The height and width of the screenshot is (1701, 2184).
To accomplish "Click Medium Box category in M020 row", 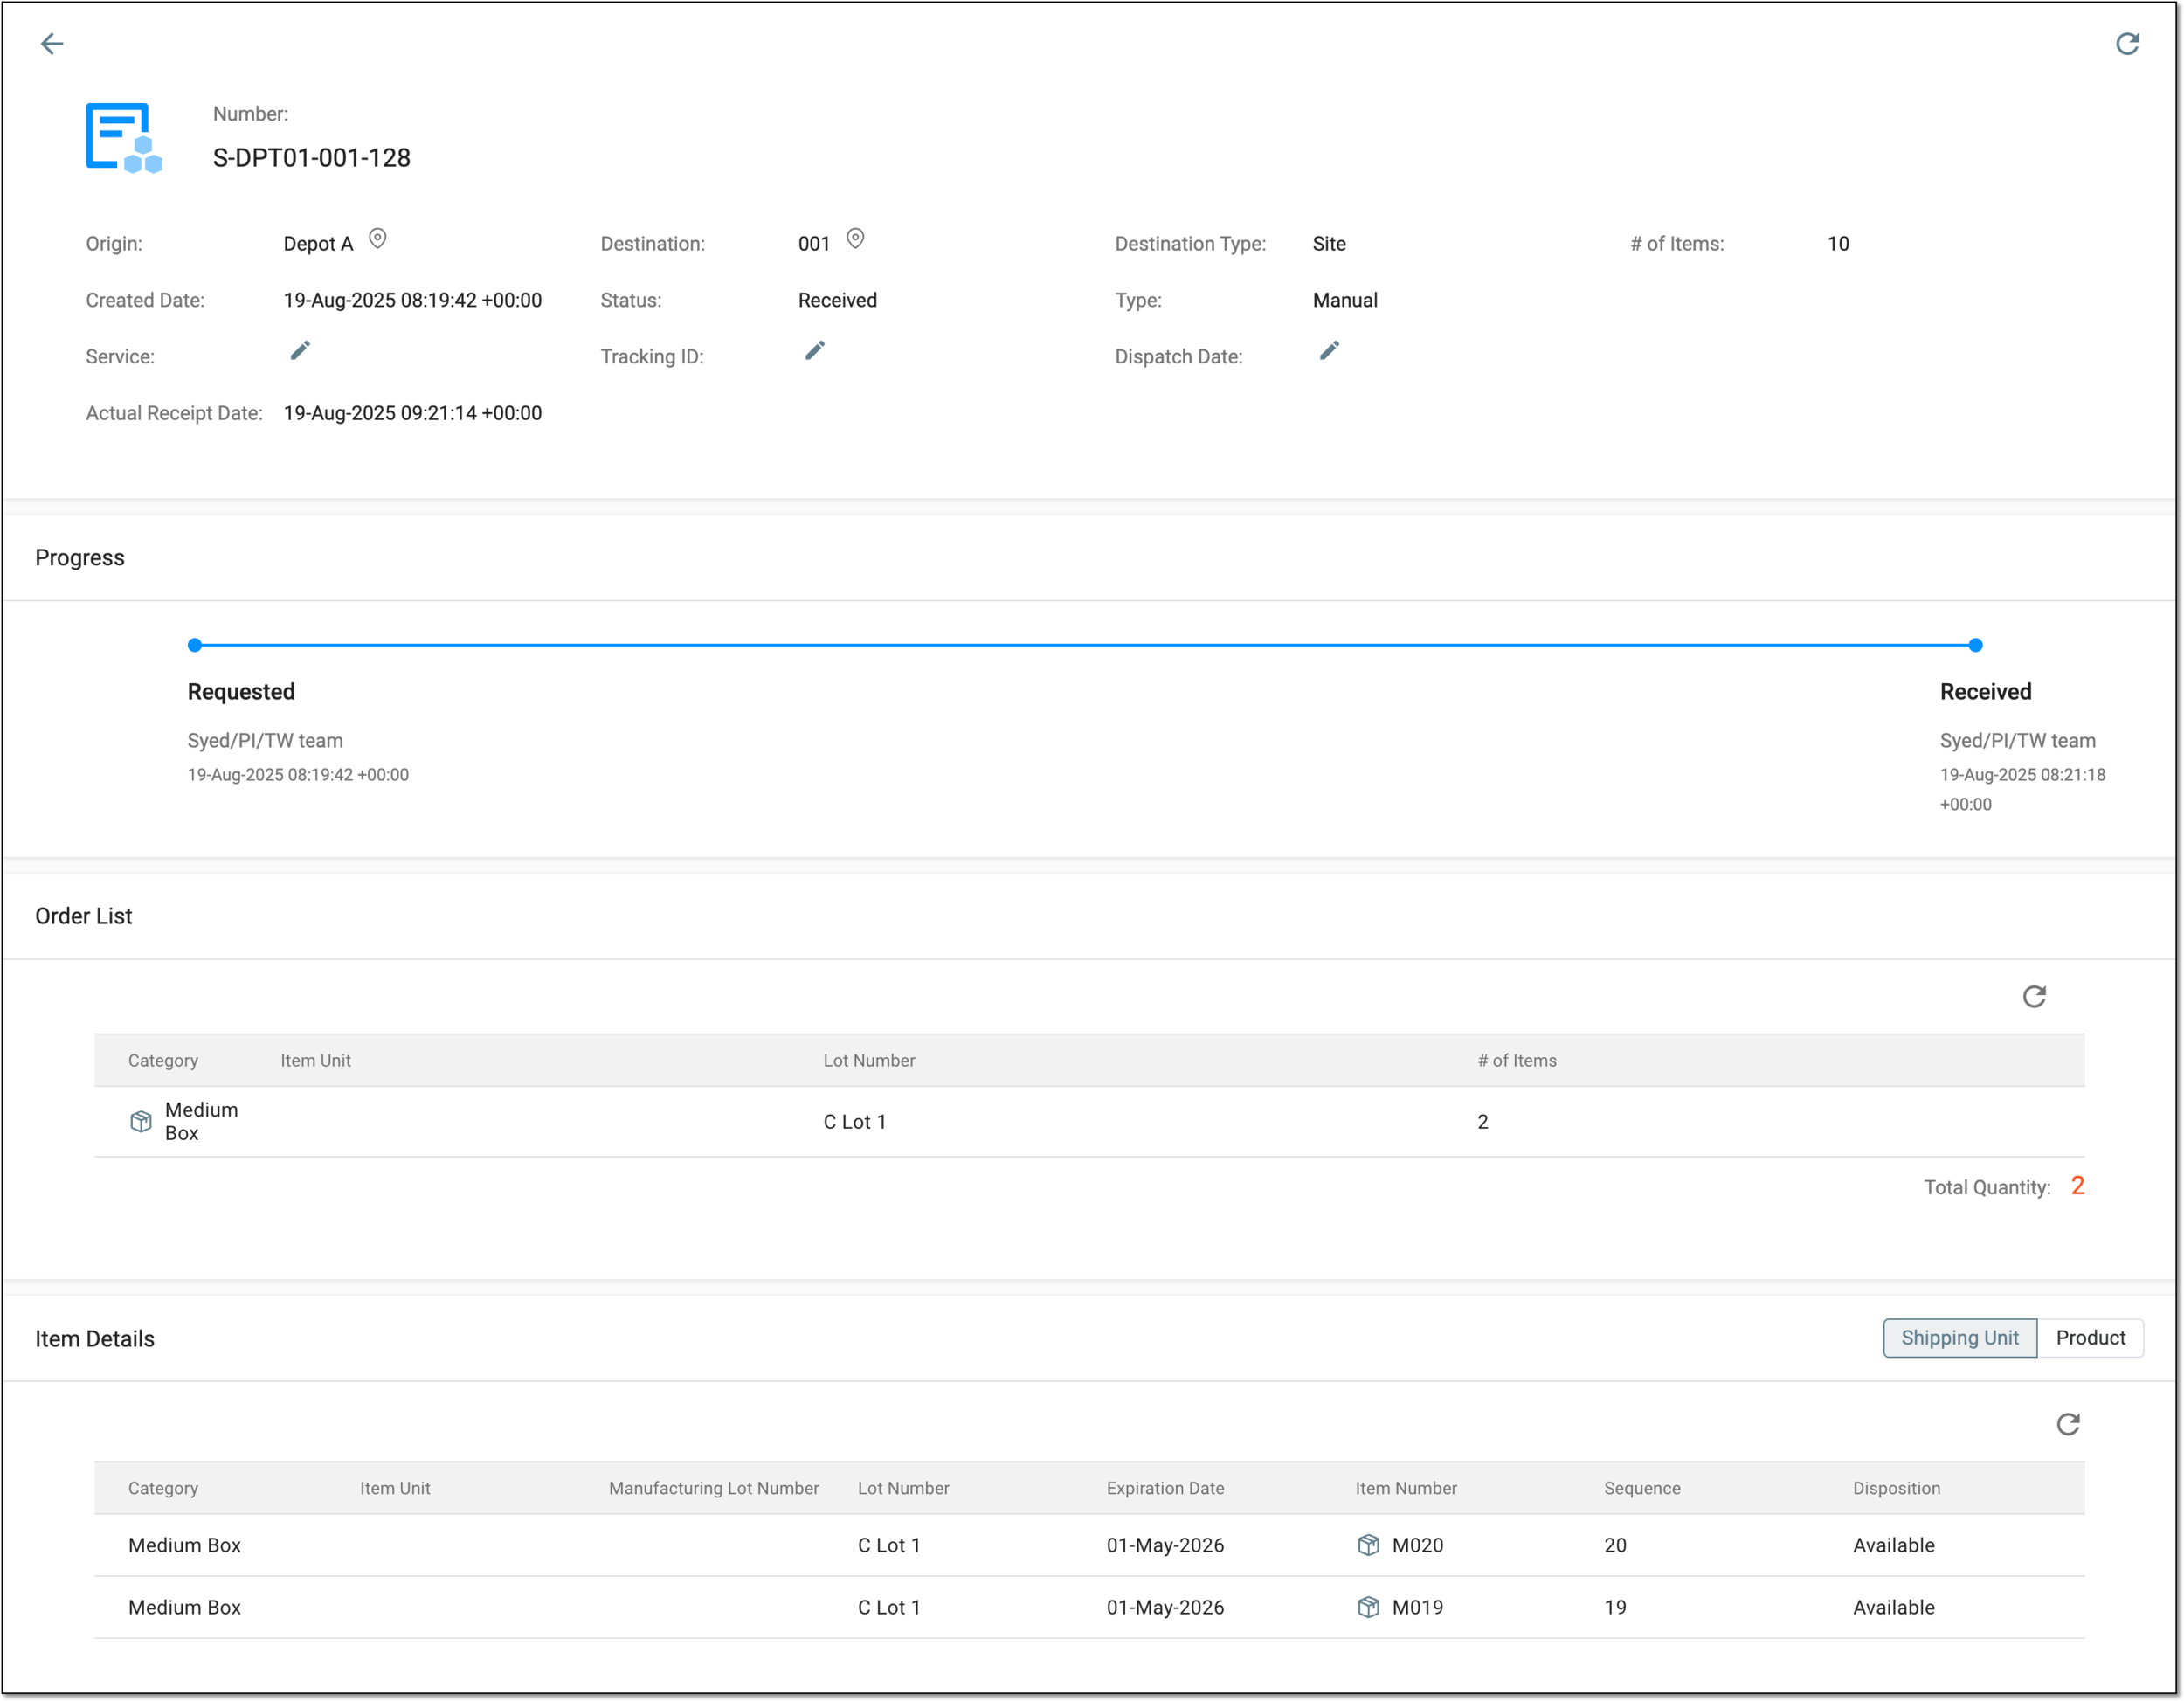I will pyautogui.click(x=185, y=1545).
